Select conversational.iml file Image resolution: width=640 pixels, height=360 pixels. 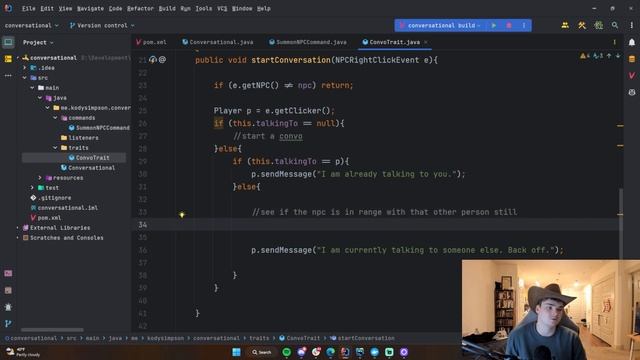(64, 208)
